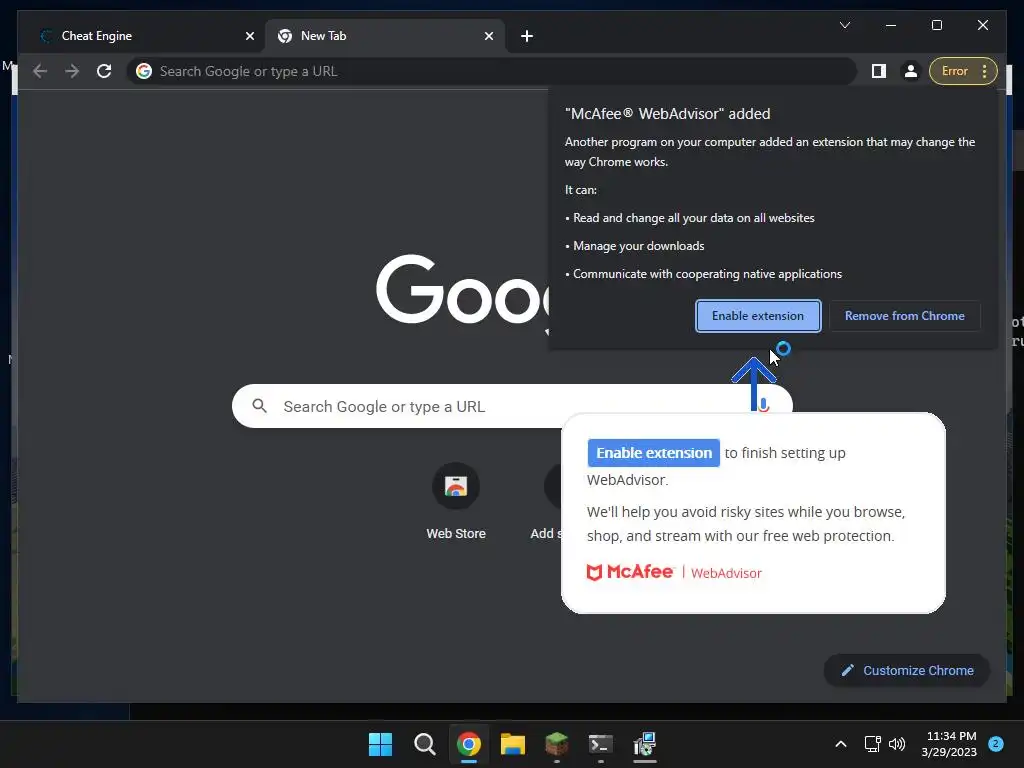Minimize the Chrome window

pos(891,25)
